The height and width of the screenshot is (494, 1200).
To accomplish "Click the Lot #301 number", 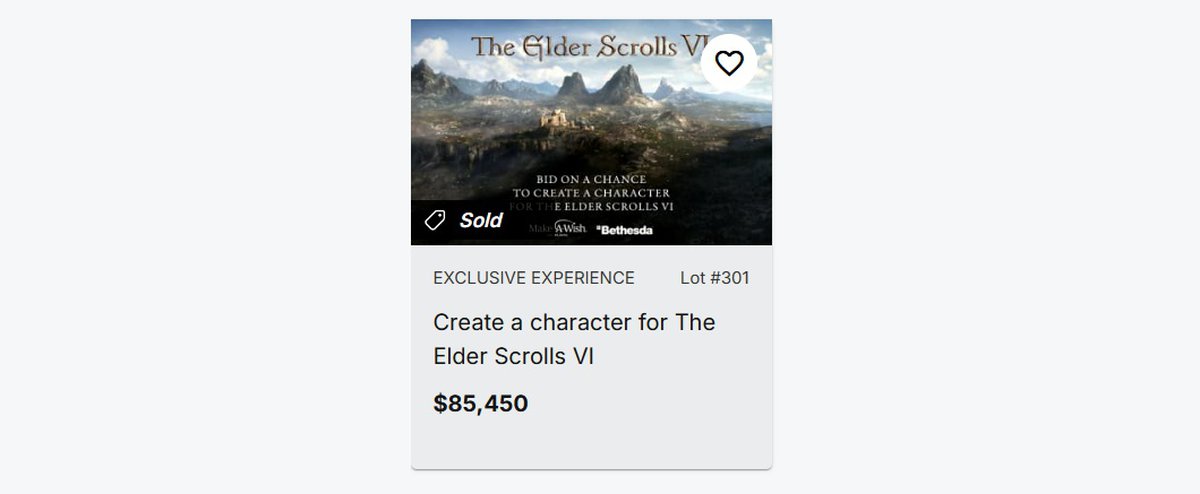I will (714, 278).
